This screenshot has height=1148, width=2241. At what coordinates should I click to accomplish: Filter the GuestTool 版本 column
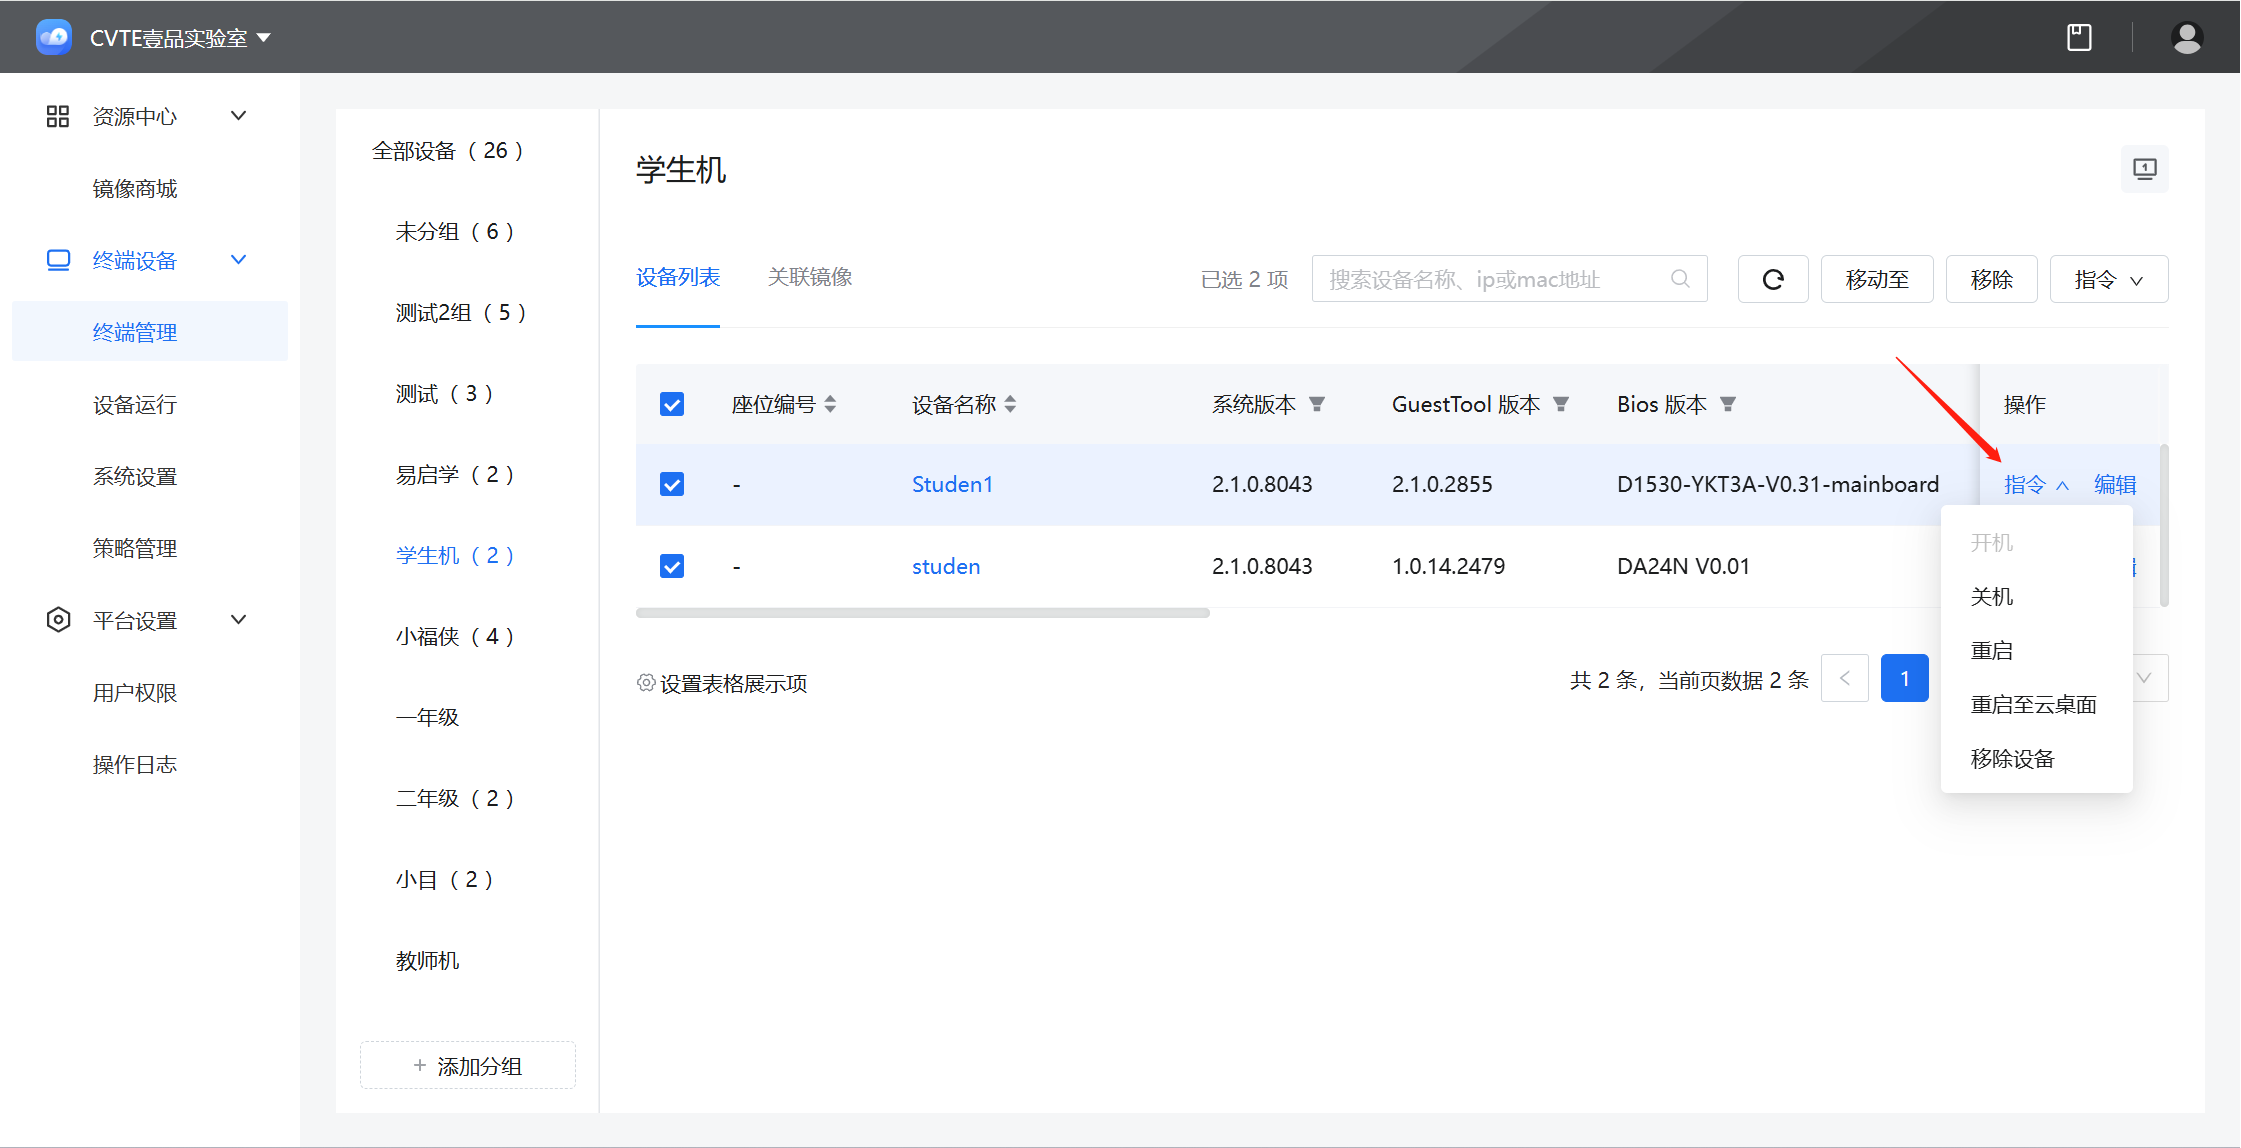tap(1561, 404)
